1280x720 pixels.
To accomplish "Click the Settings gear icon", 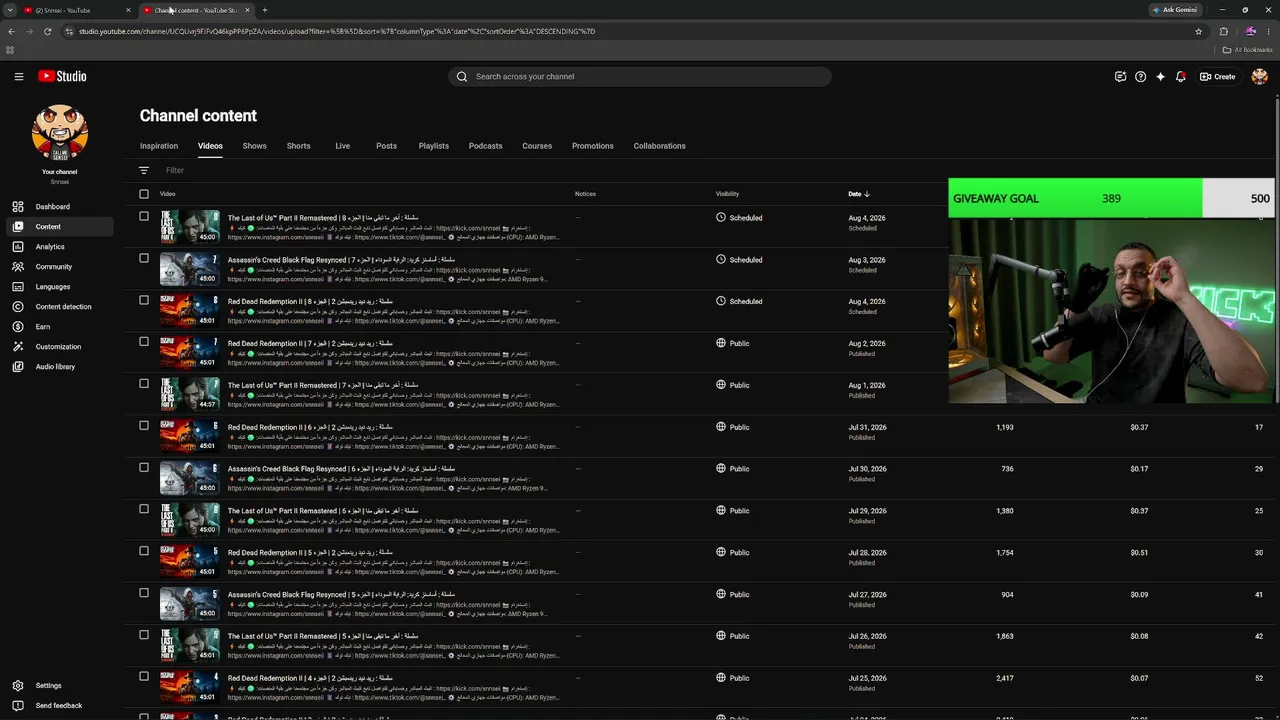I will pos(18,686).
